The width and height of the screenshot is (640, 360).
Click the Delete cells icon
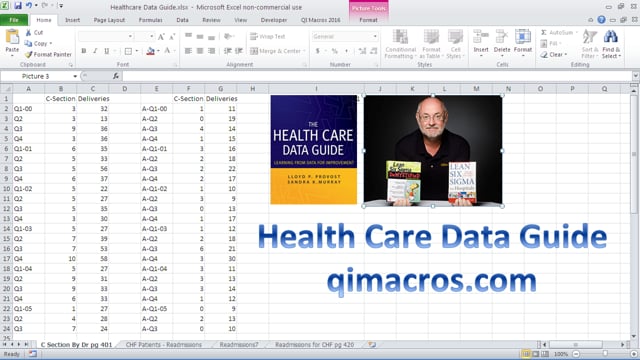tap(502, 37)
